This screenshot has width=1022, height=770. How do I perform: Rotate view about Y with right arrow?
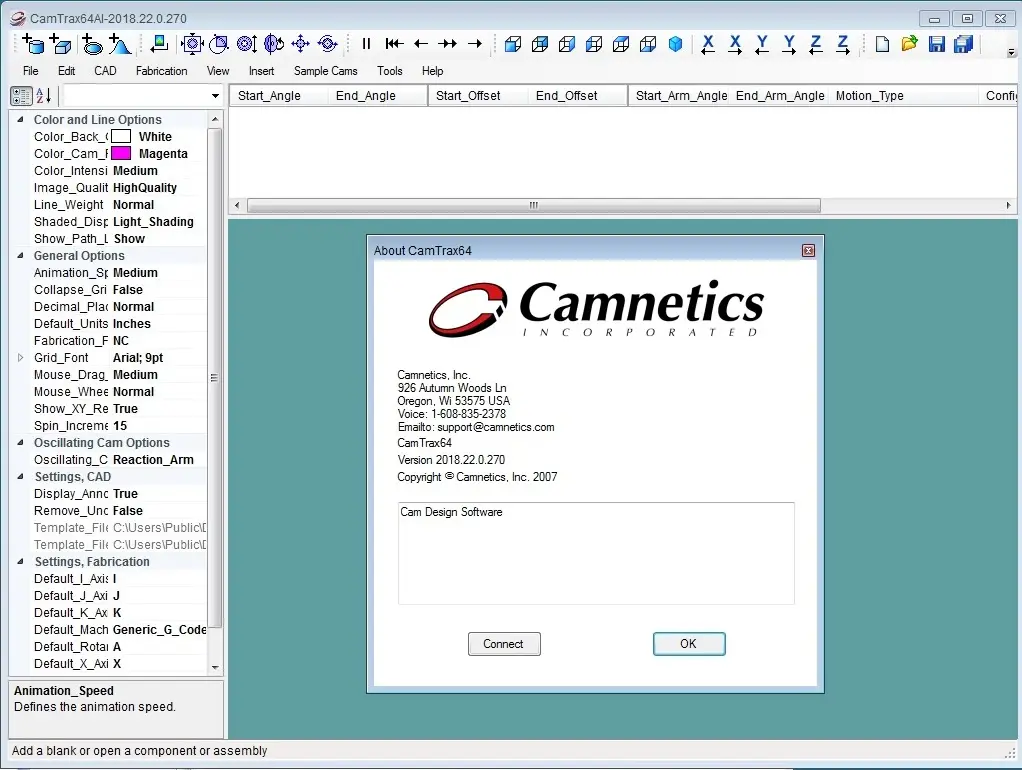click(789, 44)
